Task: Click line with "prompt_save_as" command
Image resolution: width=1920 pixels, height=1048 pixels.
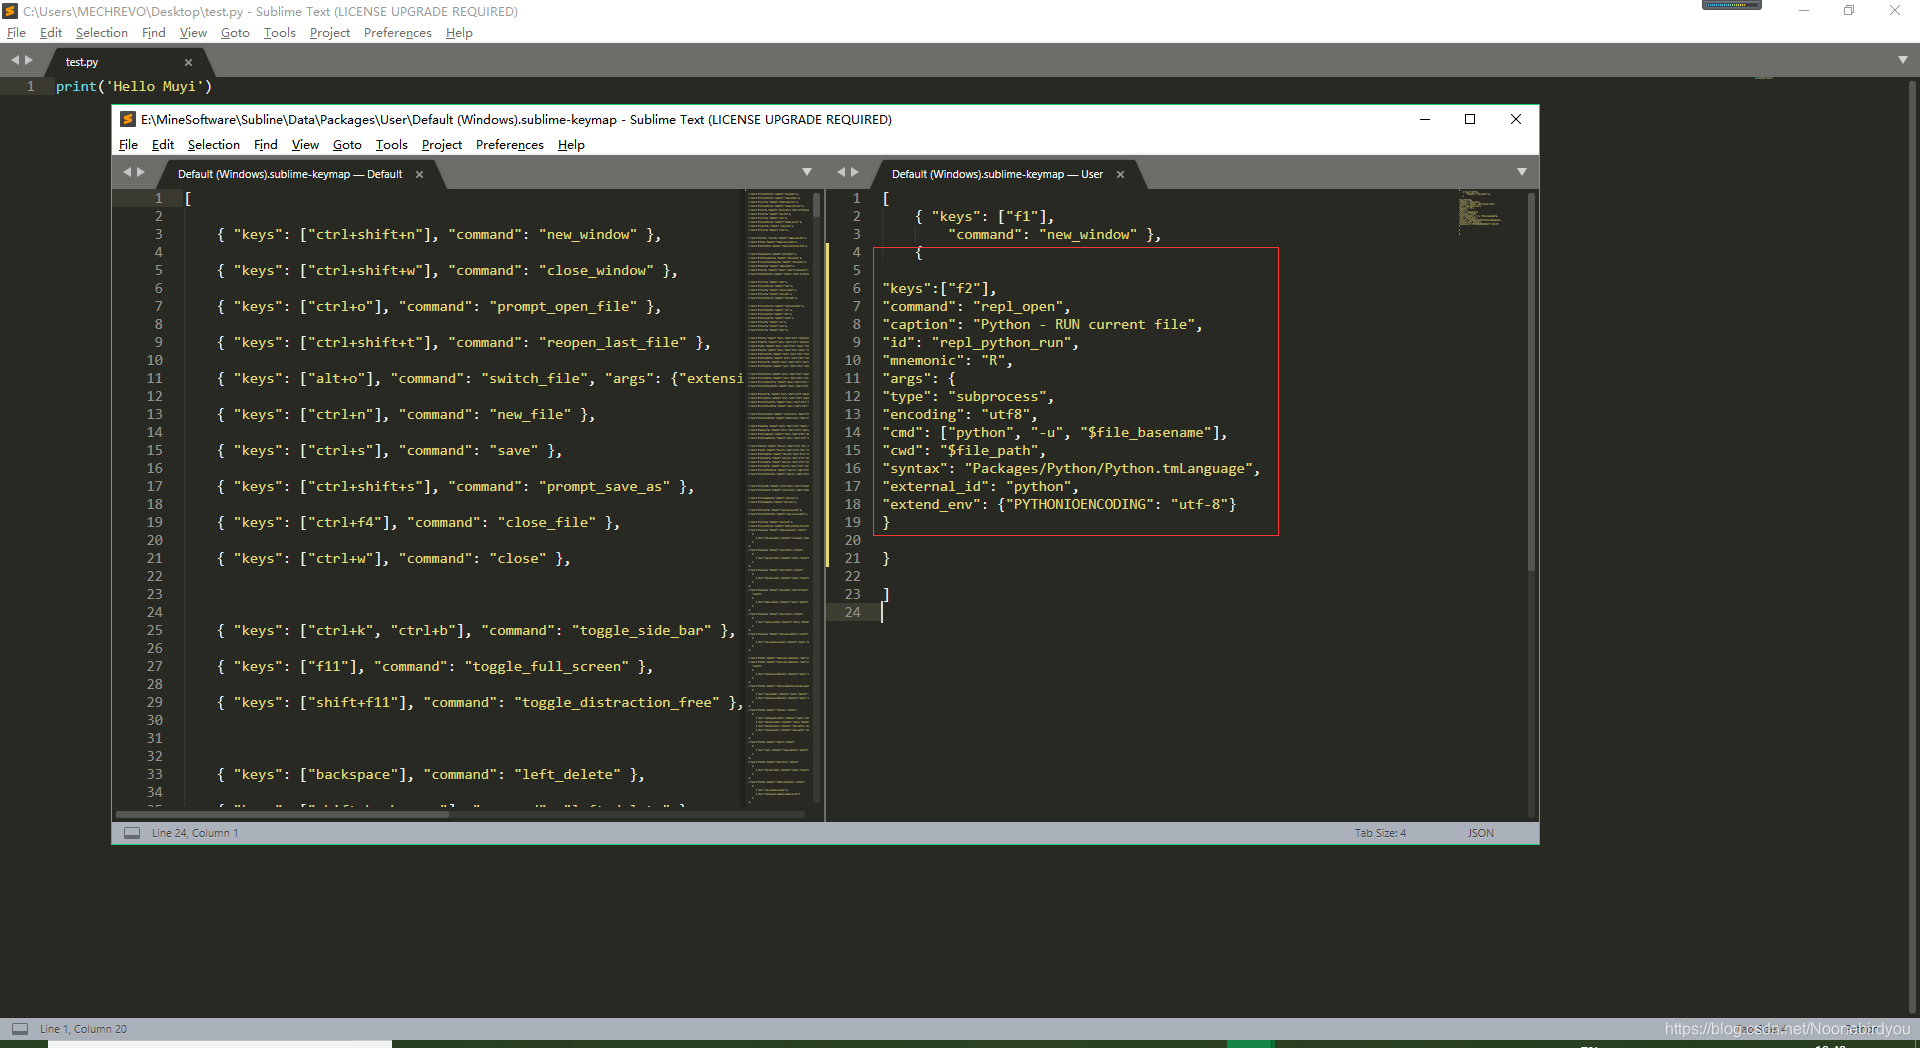Action: 455,487
